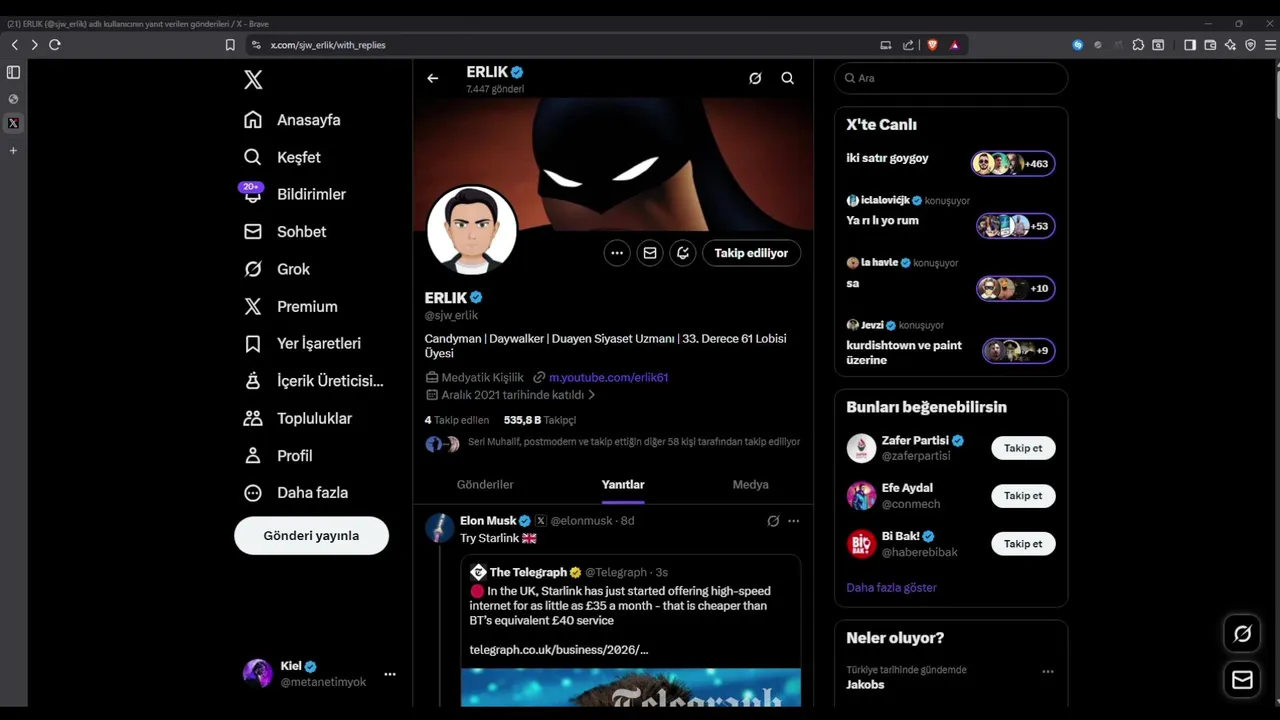Open floating Grok button at bottom right
Image resolution: width=1280 pixels, height=720 pixels.
click(1243, 633)
